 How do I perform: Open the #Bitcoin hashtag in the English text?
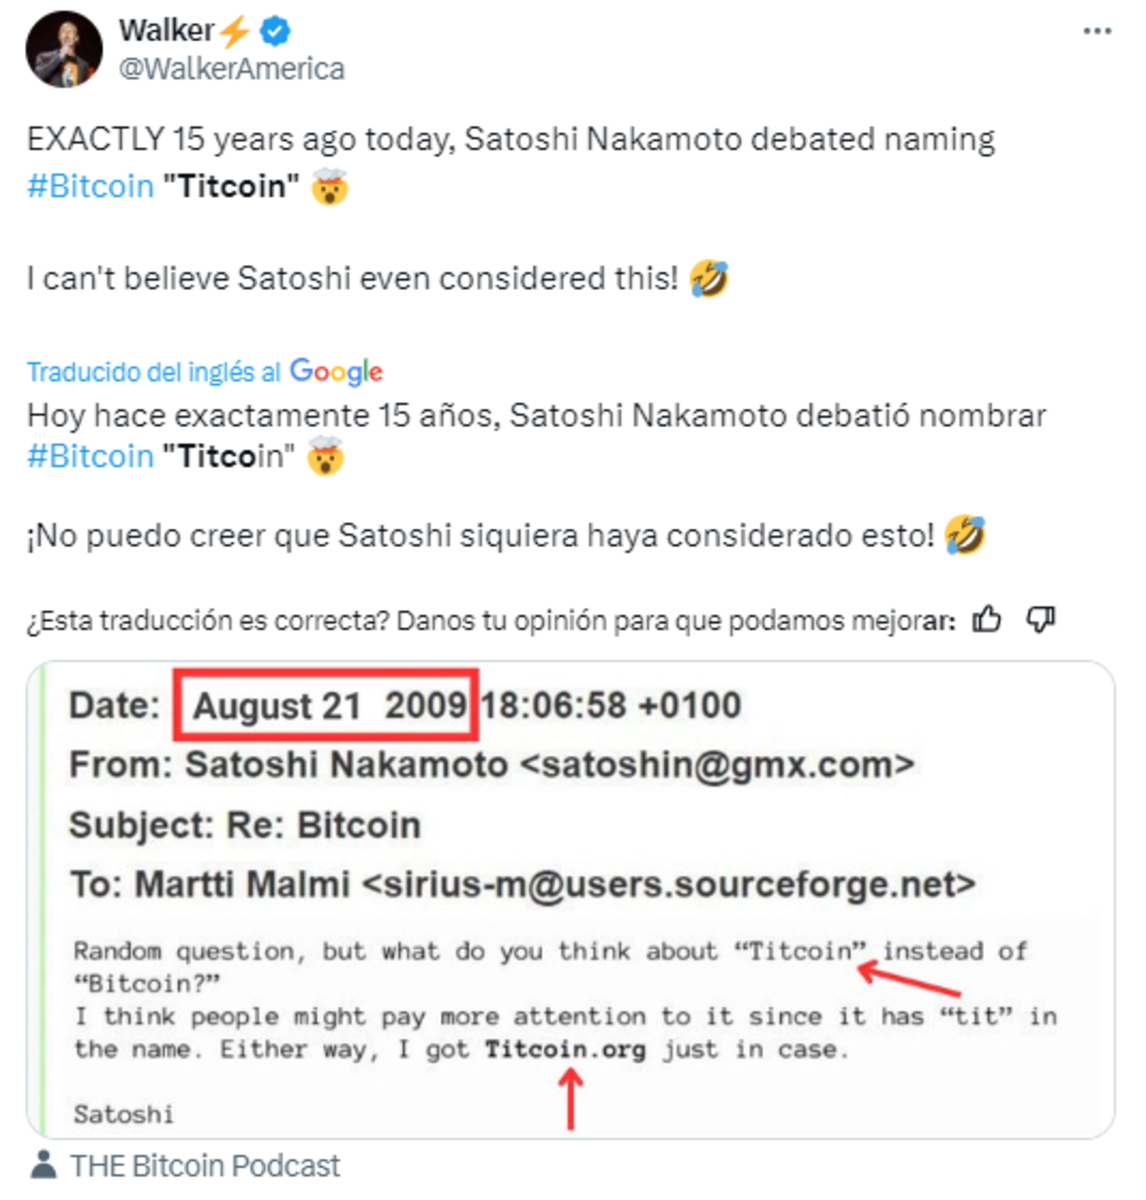tap(88, 186)
